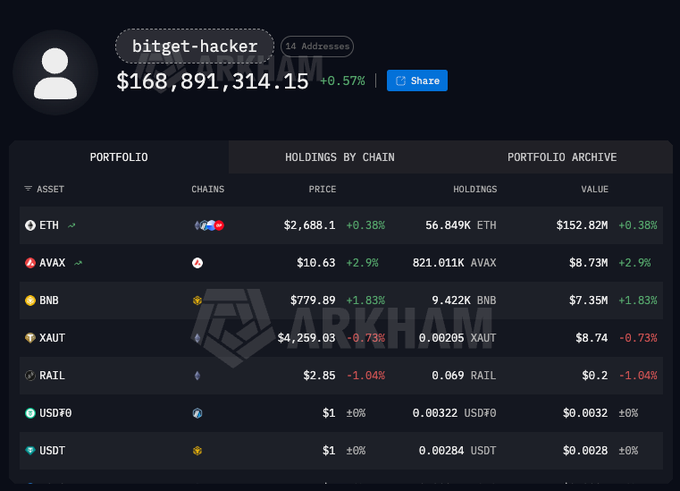
Task: Click the $152.82M ETH value
Action: (582, 225)
